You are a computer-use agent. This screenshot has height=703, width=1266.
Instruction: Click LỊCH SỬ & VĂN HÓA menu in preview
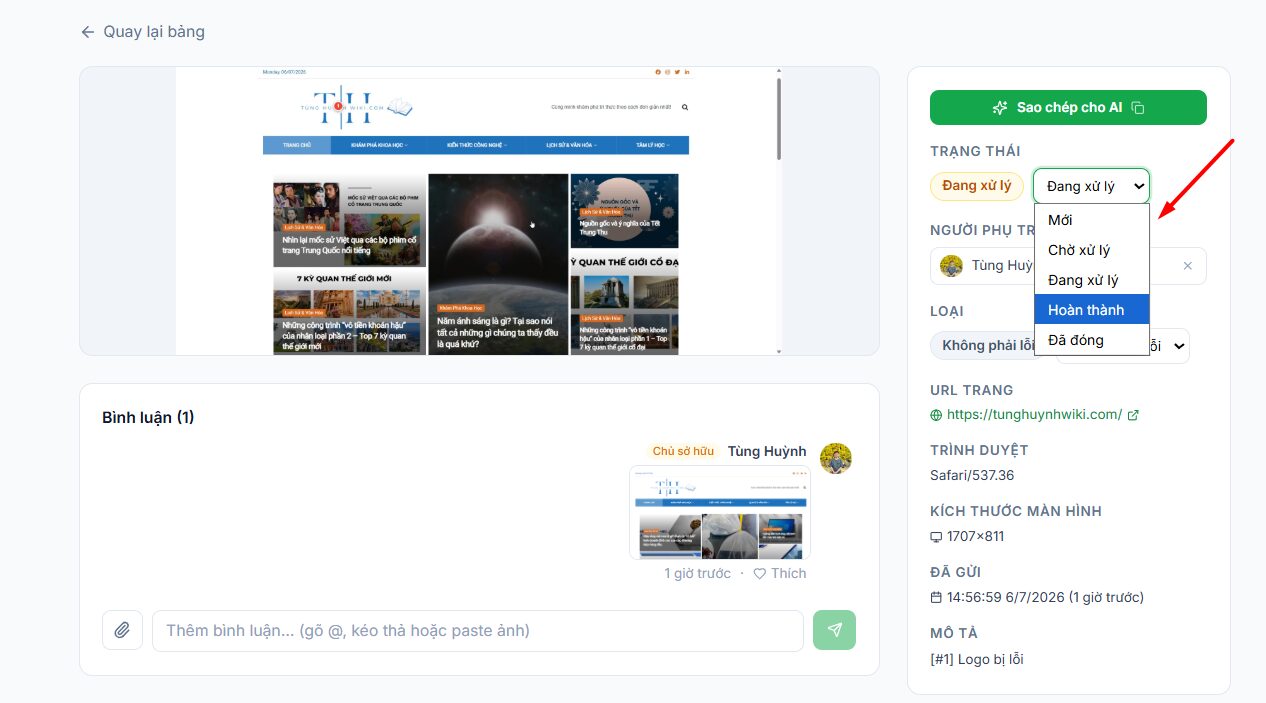pos(574,145)
